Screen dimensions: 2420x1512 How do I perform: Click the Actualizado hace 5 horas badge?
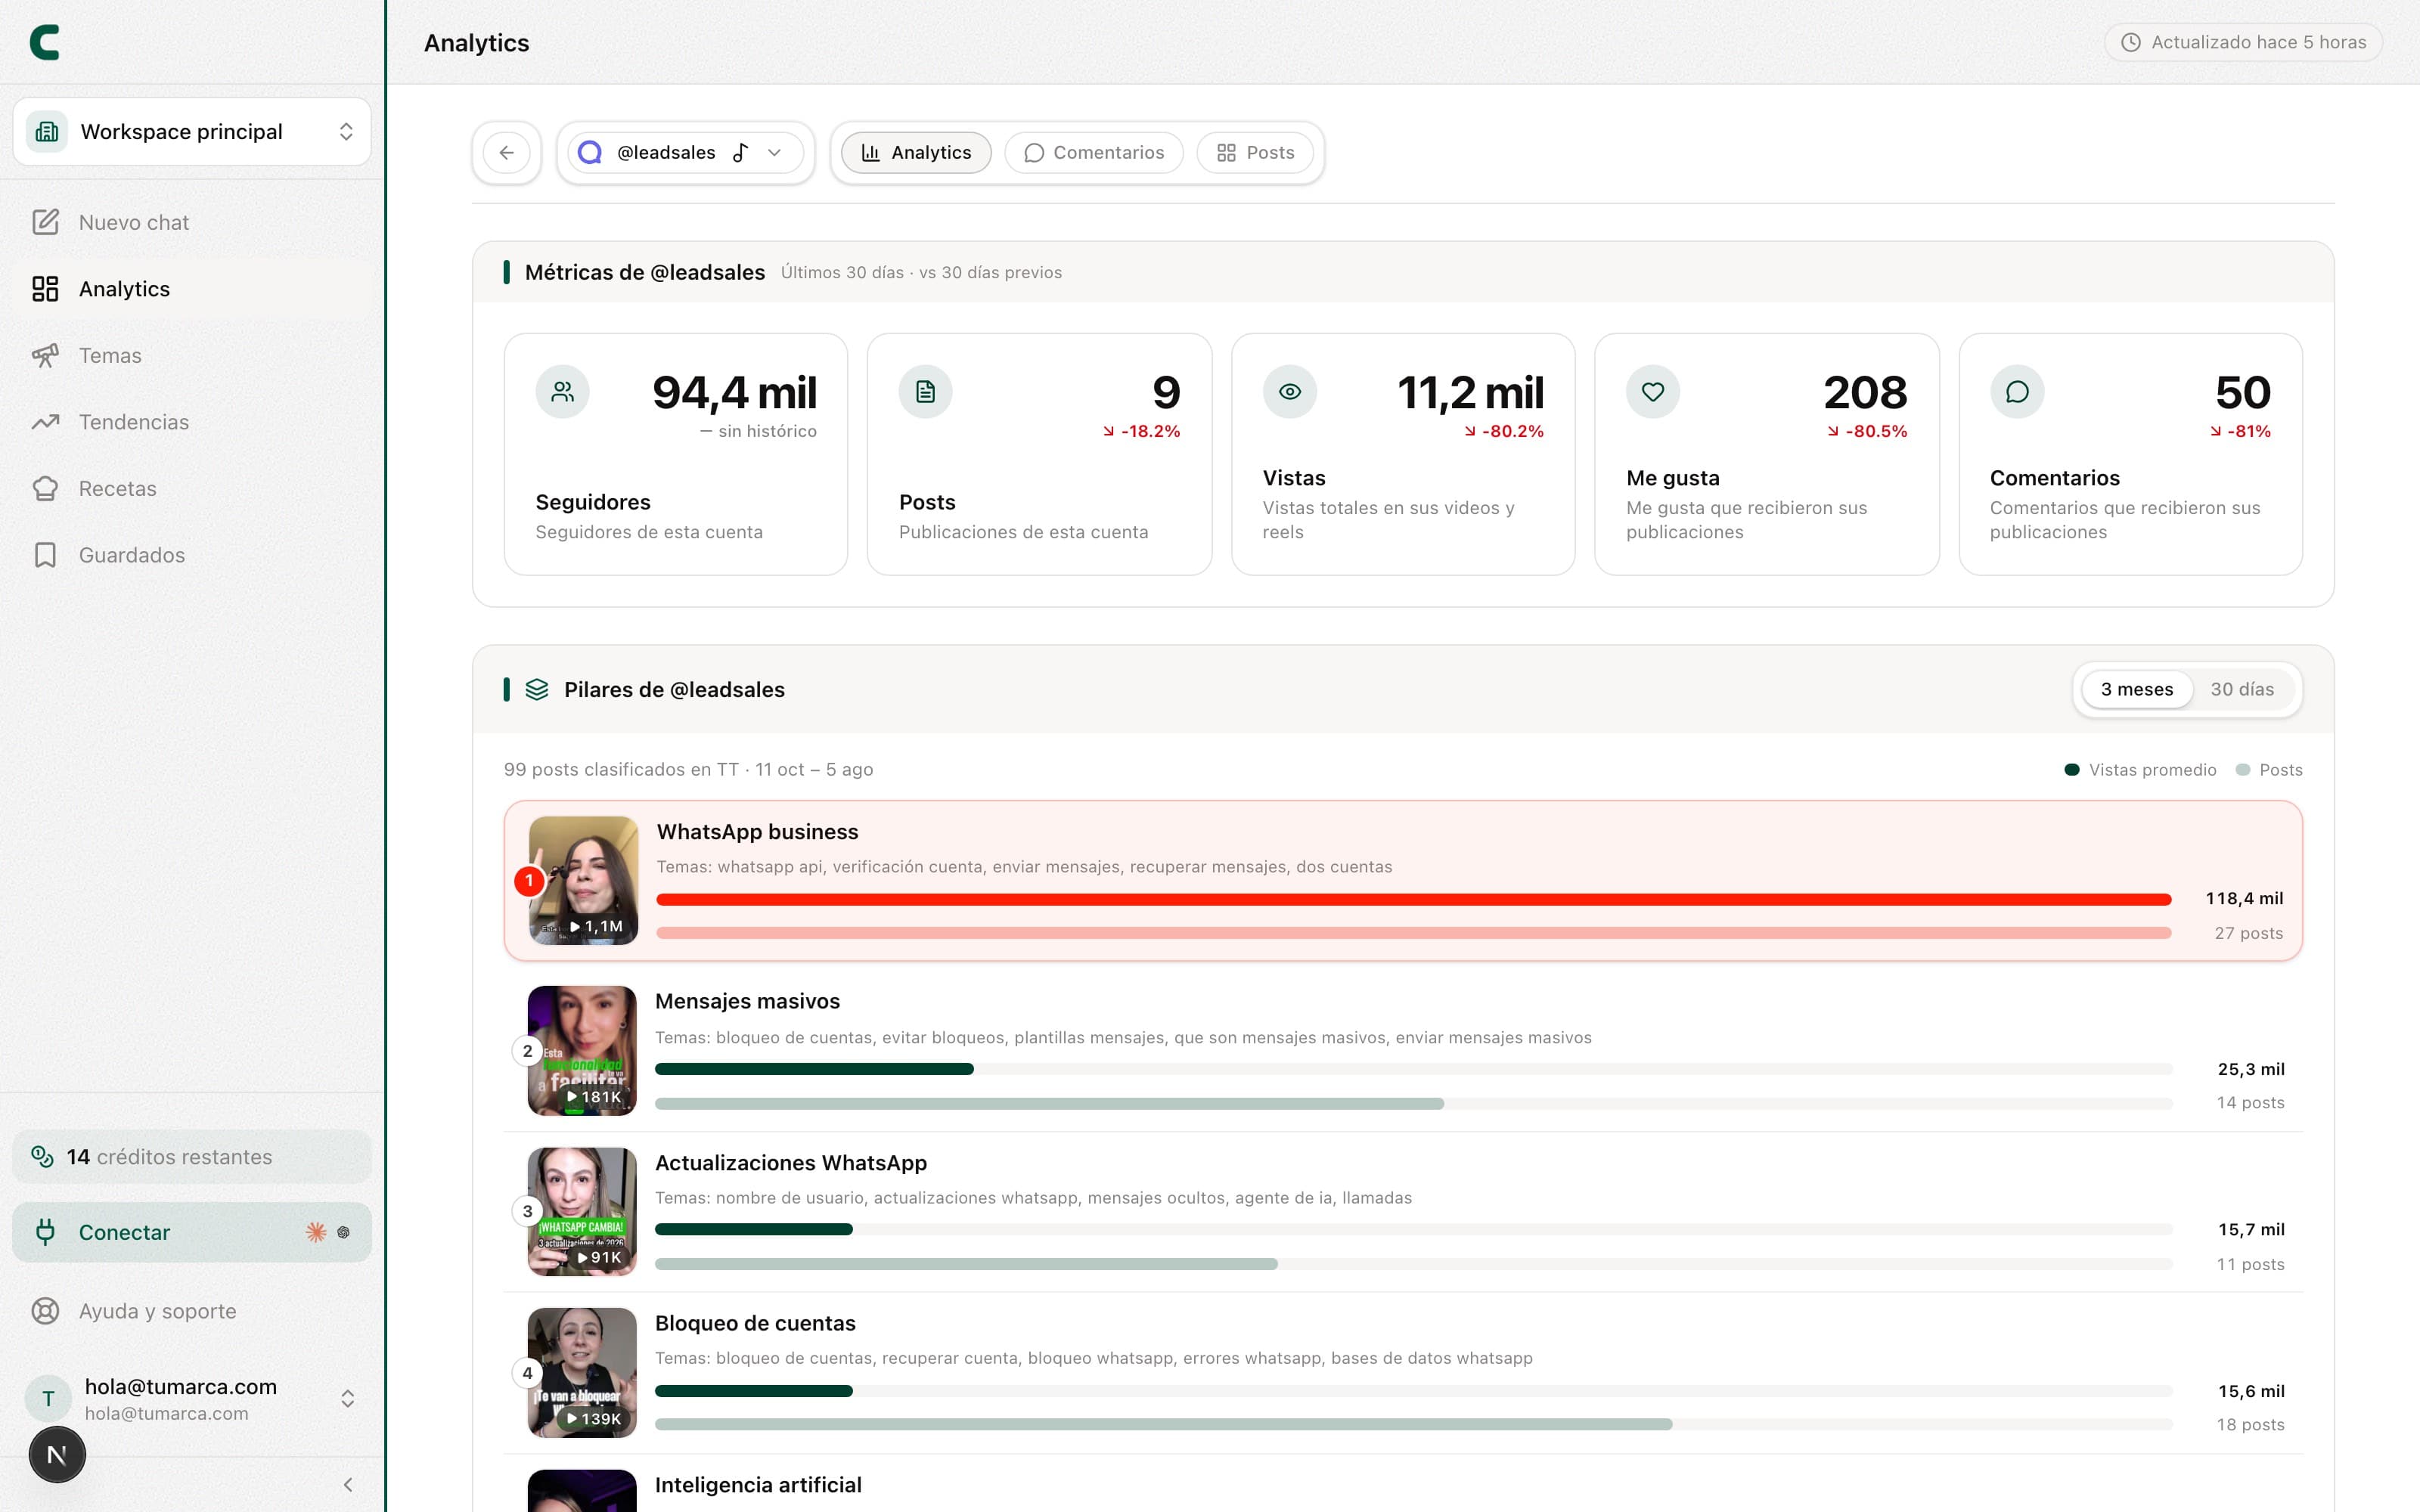coord(2243,42)
